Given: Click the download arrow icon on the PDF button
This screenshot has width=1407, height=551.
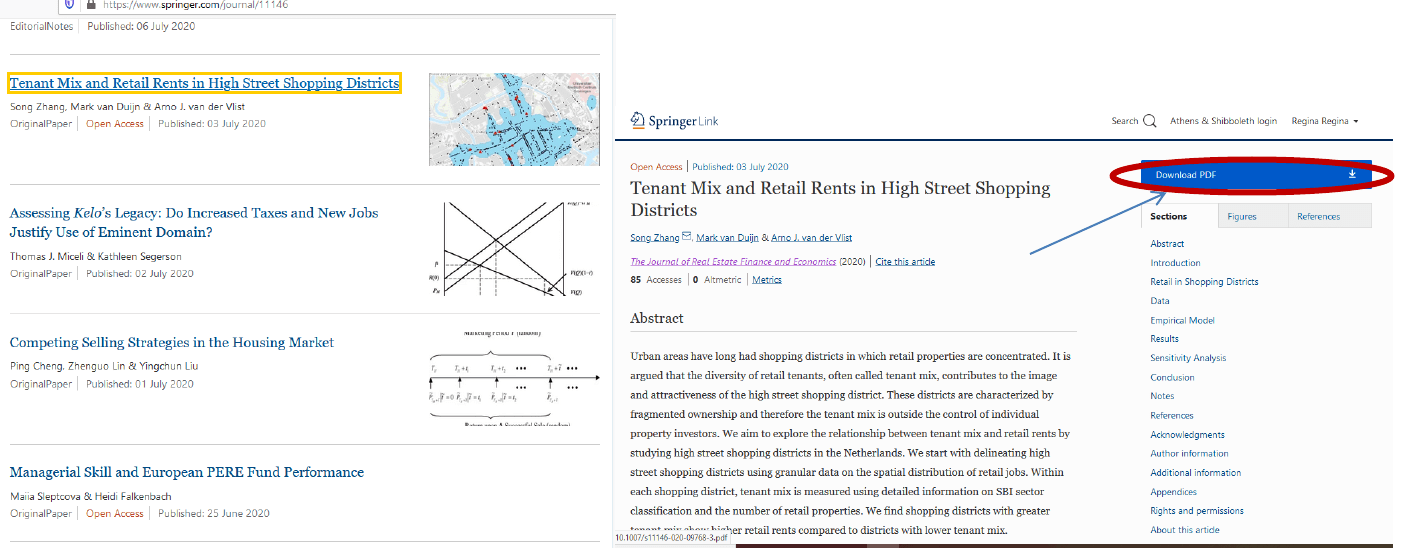Looking at the screenshot, I should (x=1352, y=174).
